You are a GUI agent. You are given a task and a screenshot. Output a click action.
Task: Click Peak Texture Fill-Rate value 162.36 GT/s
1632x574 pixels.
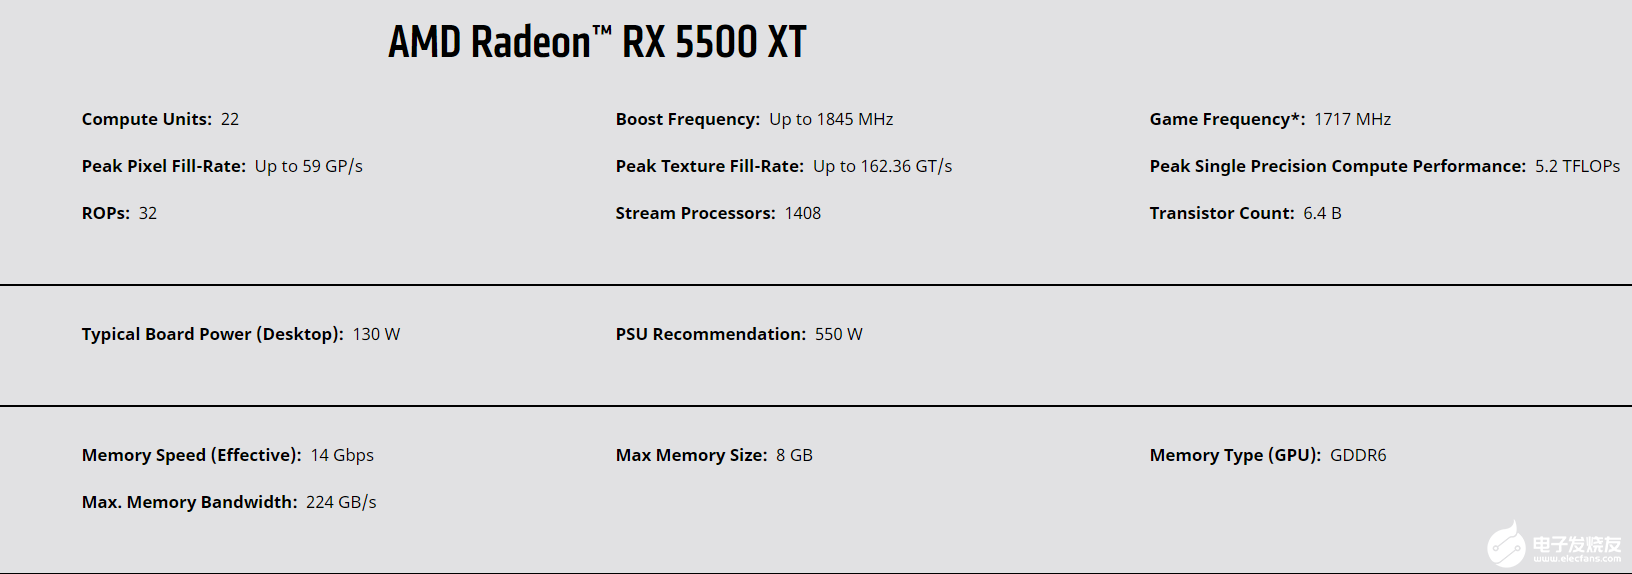coord(883,166)
